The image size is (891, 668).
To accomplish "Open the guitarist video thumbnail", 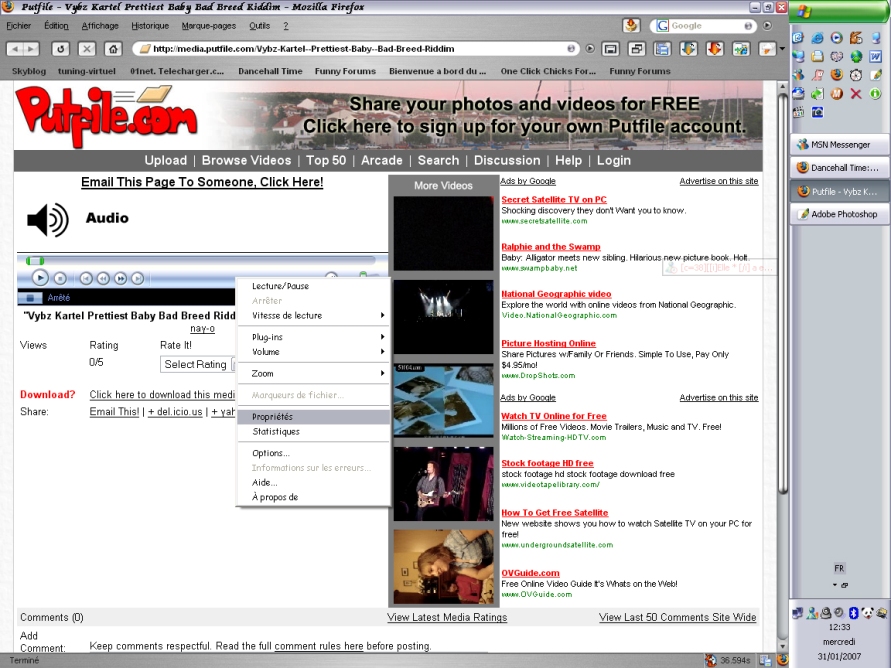I will 443,484.
